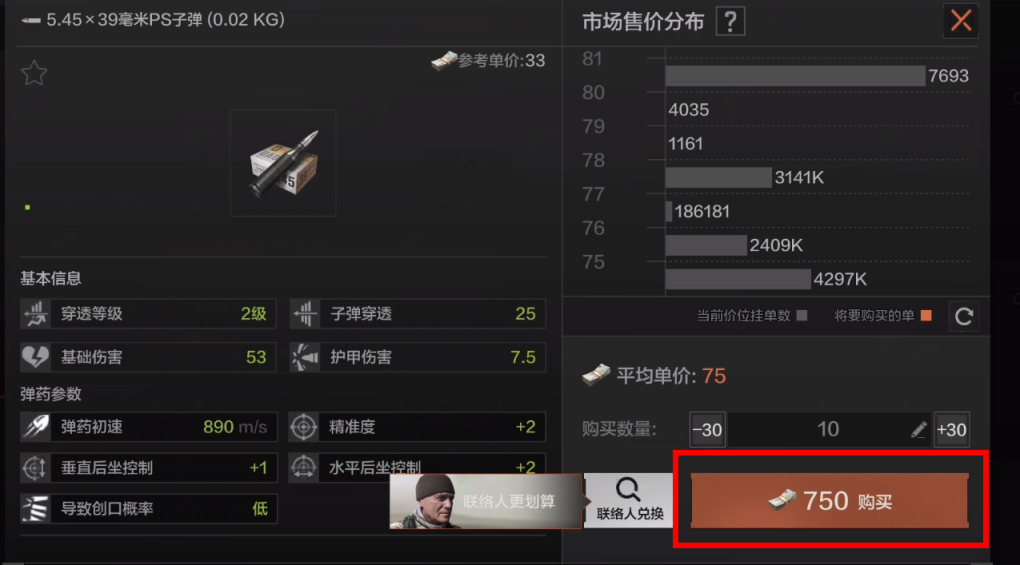Click the 联络人兑换 search icon
This screenshot has height=565, width=1020.
point(627,489)
